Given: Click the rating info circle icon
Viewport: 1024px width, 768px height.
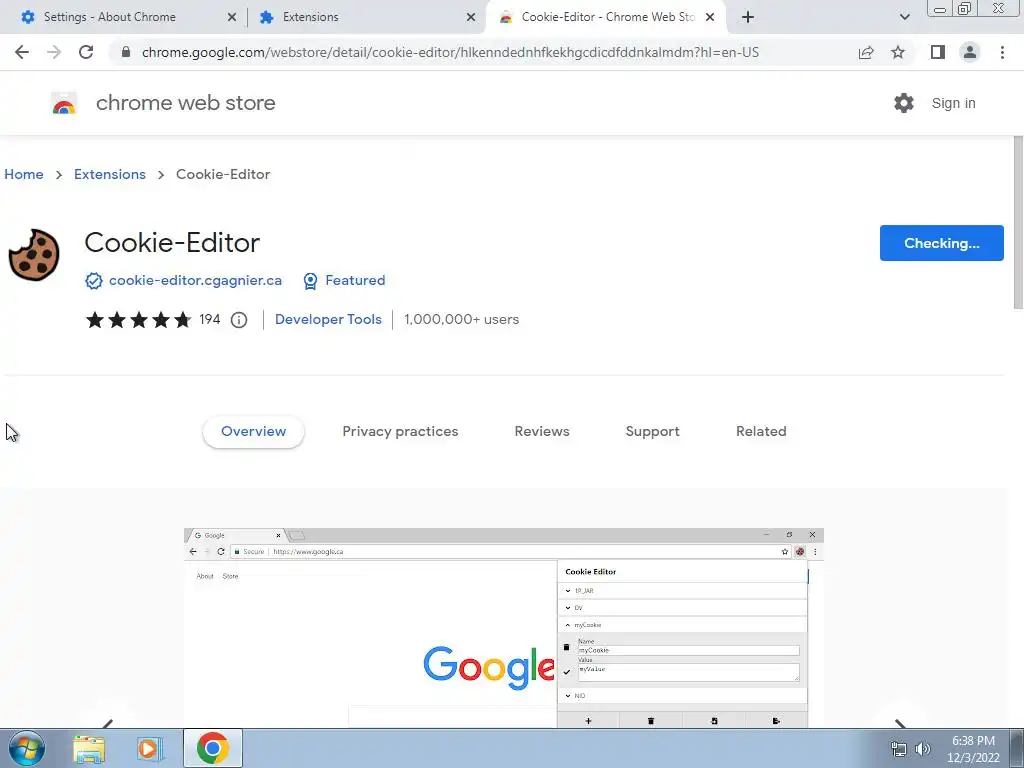Looking at the screenshot, I should pos(239,320).
